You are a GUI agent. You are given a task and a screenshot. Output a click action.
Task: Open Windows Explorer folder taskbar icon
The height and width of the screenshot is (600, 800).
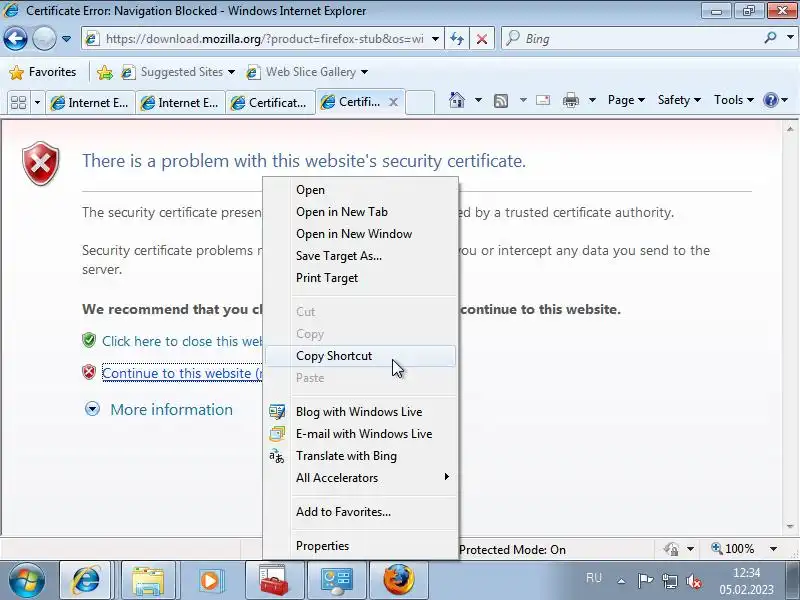(x=147, y=580)
